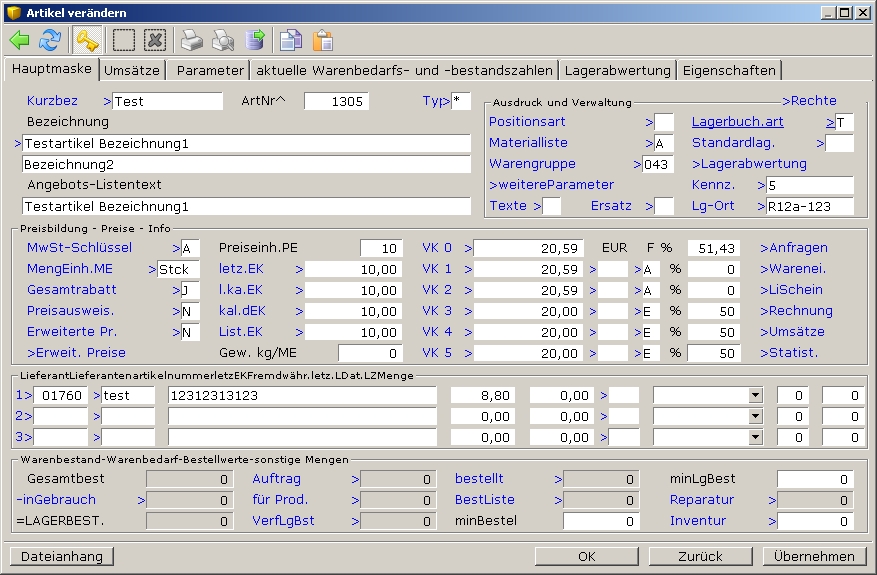This screenshot has width=877, height=575.
Task: Click the dashed box with X icon
Action: 154,40
